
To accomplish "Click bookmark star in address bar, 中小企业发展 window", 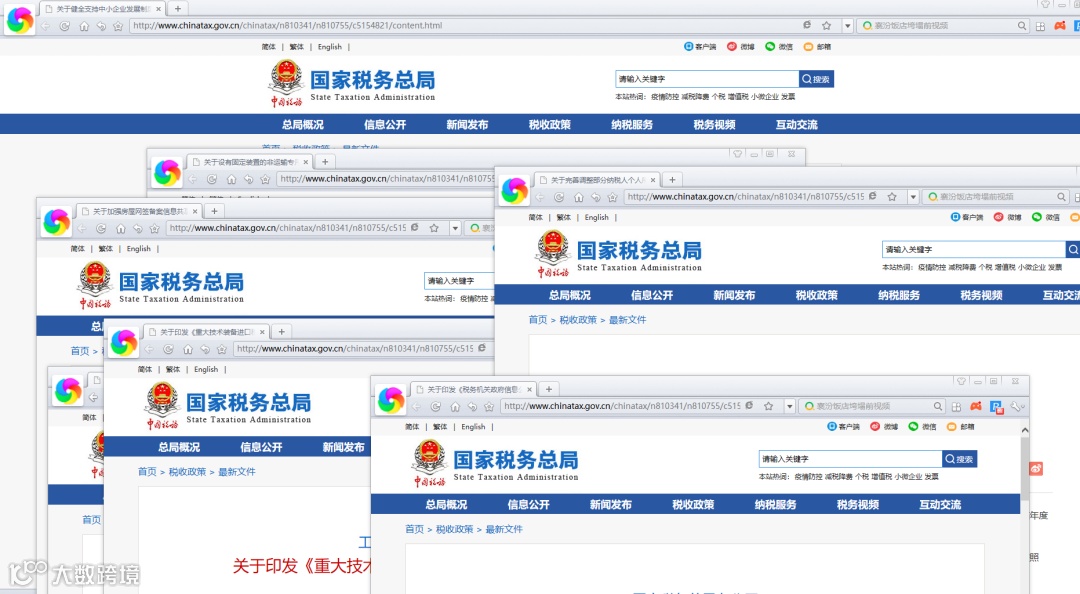I will (827, 25).
